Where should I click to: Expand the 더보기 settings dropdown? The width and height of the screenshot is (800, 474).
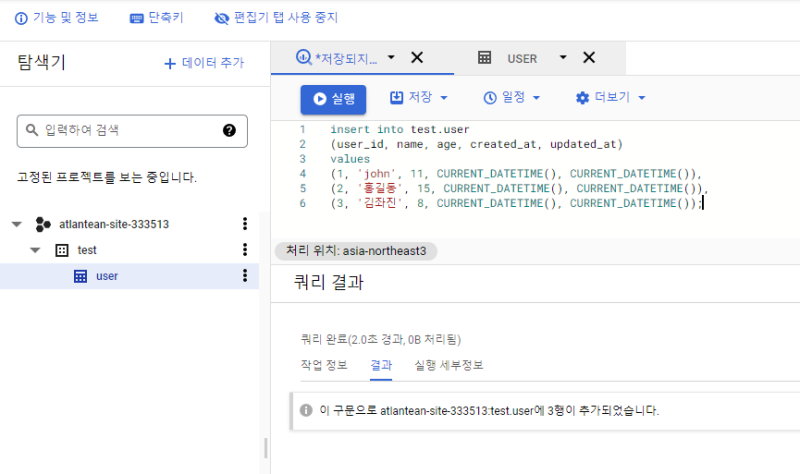pos(610,98)
